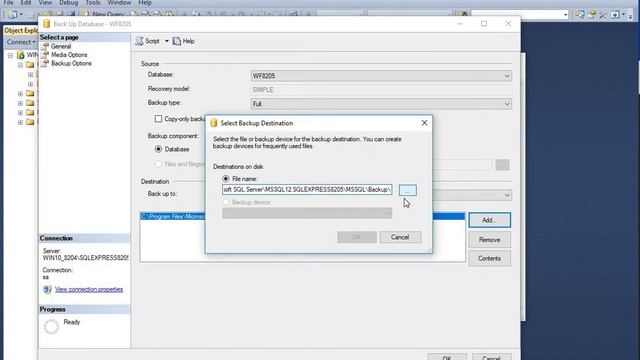Click the Contents button
This screenshot has height=360, width=640.
click(x=489, y=258)
